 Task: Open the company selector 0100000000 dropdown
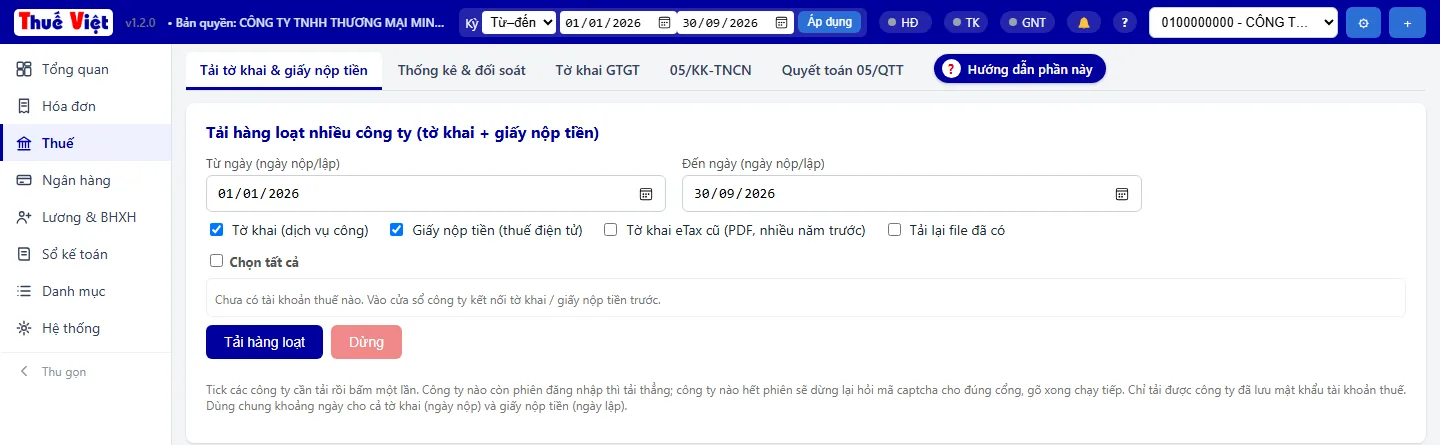point(1243,22)
